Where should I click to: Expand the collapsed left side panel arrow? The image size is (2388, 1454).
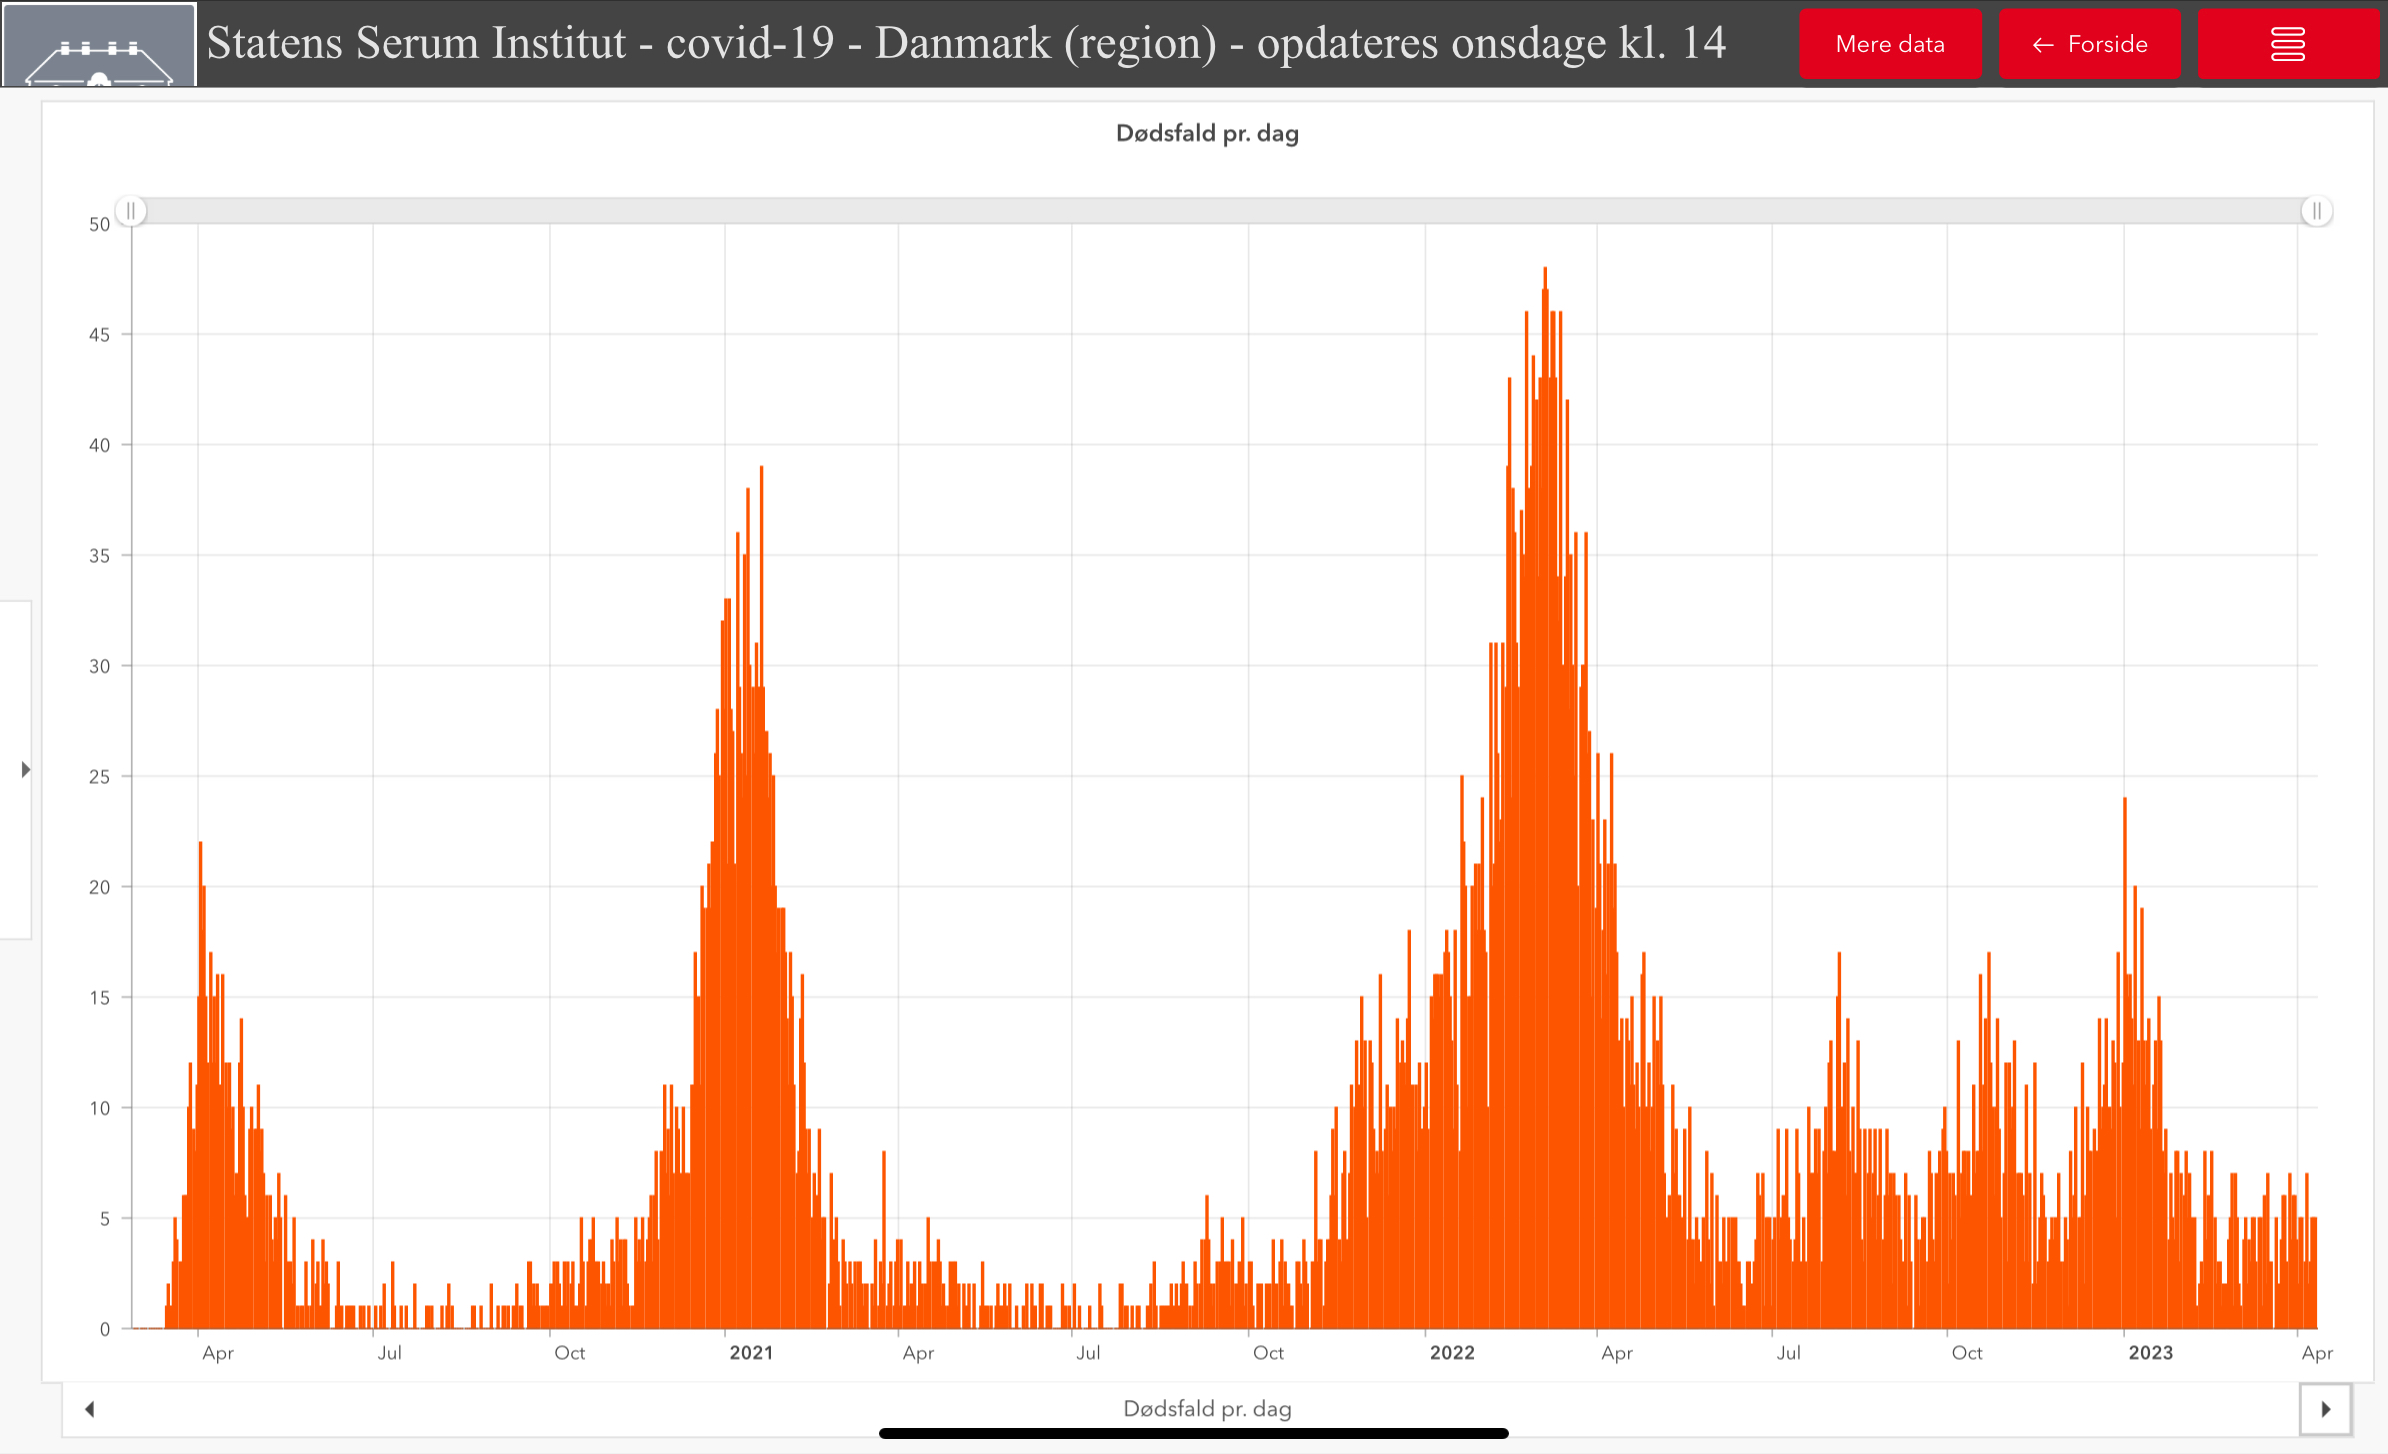[x=25, y=769]
